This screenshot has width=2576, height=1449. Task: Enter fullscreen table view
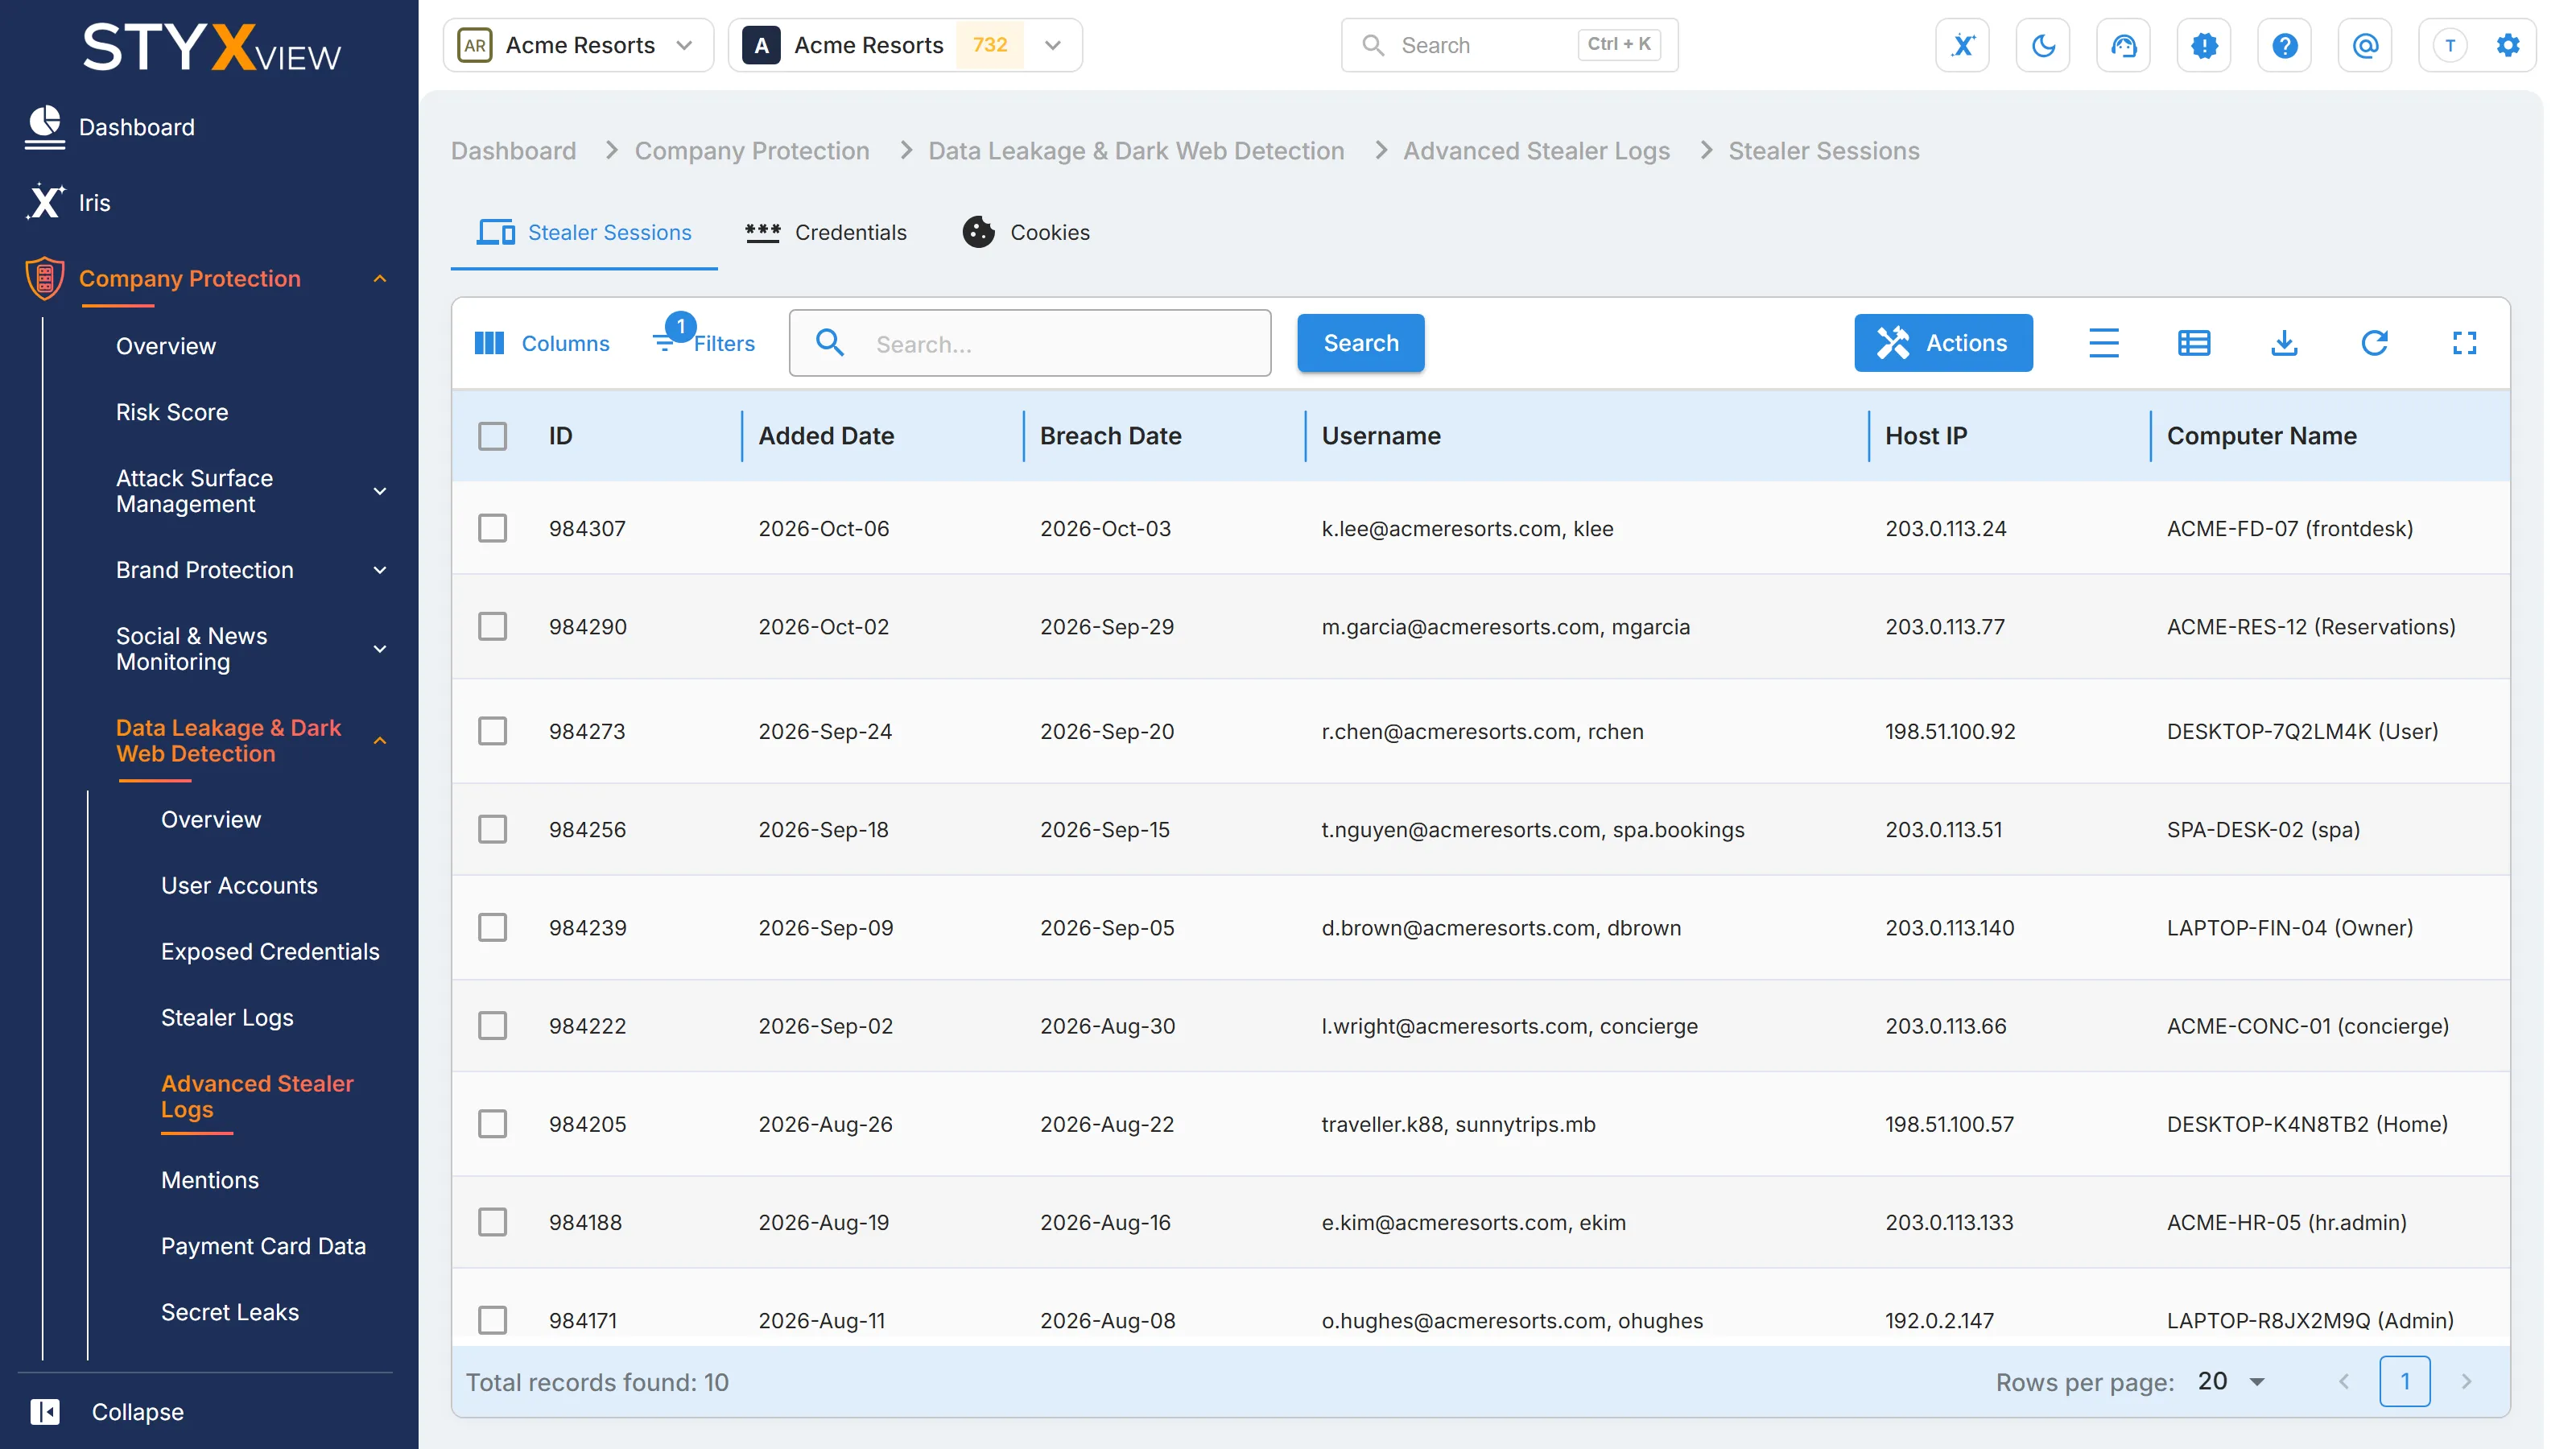point(2464,343)
